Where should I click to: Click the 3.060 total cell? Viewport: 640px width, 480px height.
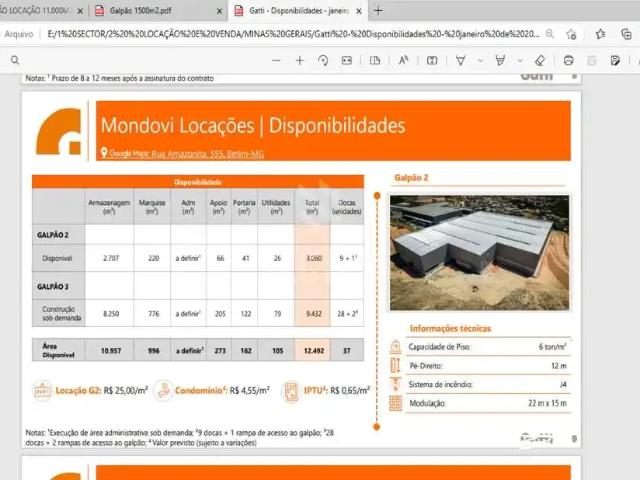pos(314,258)
